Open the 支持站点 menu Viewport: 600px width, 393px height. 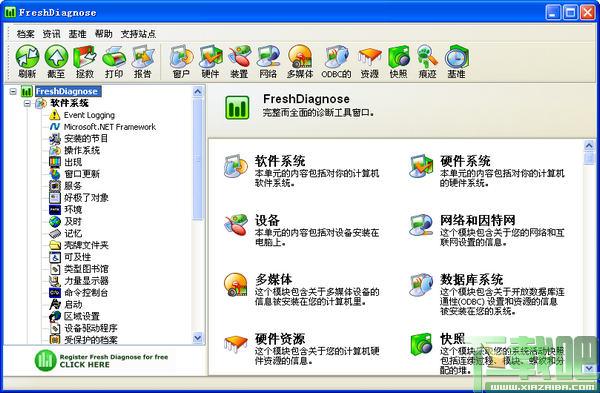tap(138, 34)
